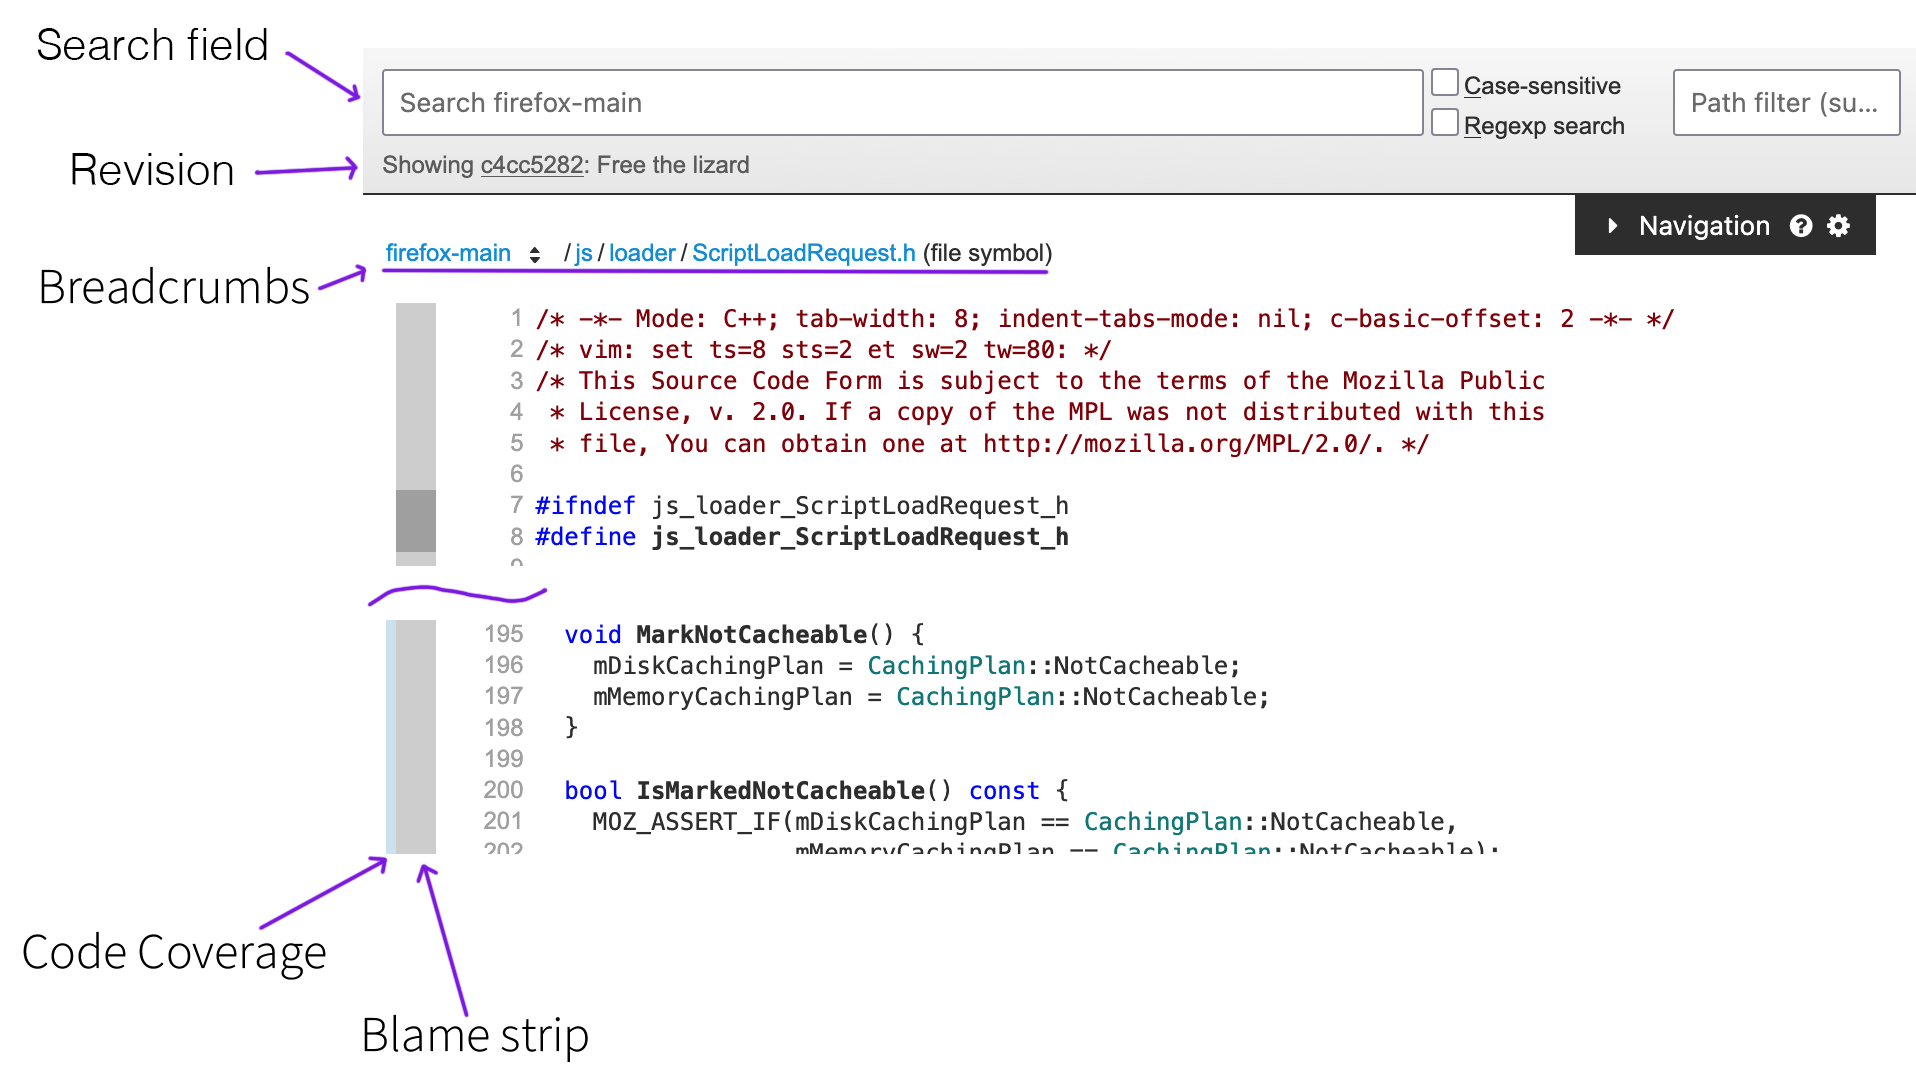Enable the Case-sensitive checkbox
Image resolution: width=1916 pixels, height=1086 pixels.
(1444, 83)
